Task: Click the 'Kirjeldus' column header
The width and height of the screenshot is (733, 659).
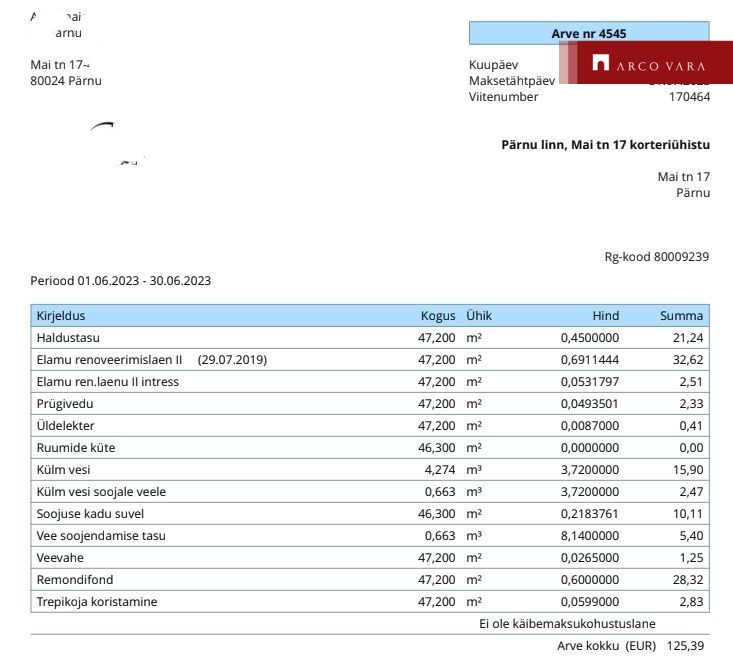Action: tap(61, 315)
